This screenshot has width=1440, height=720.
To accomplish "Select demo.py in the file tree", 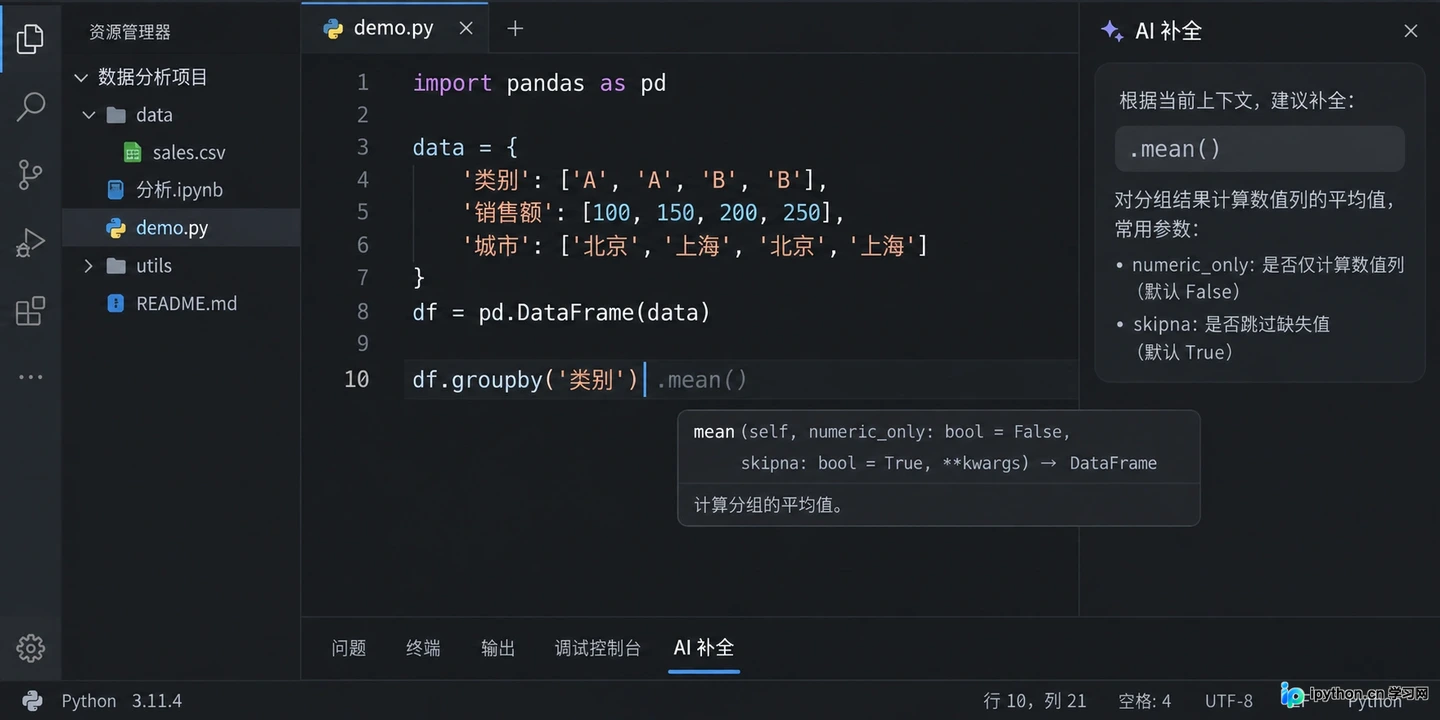I will pos(181,228).
